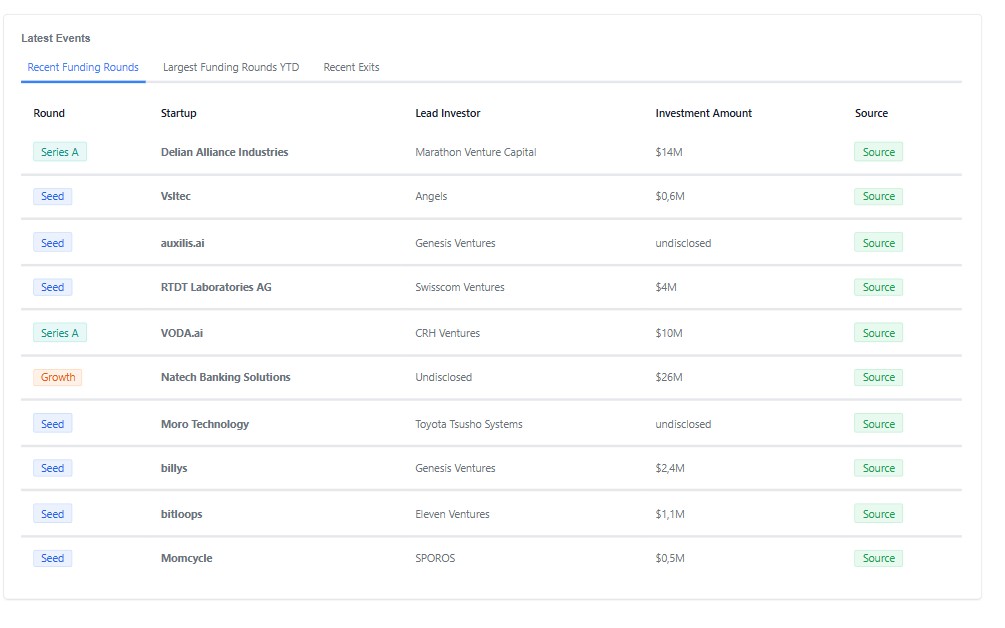Click lead investor Eleven Ventures
This screenshot has width=1005, height=628.
[x=453, y=514]
